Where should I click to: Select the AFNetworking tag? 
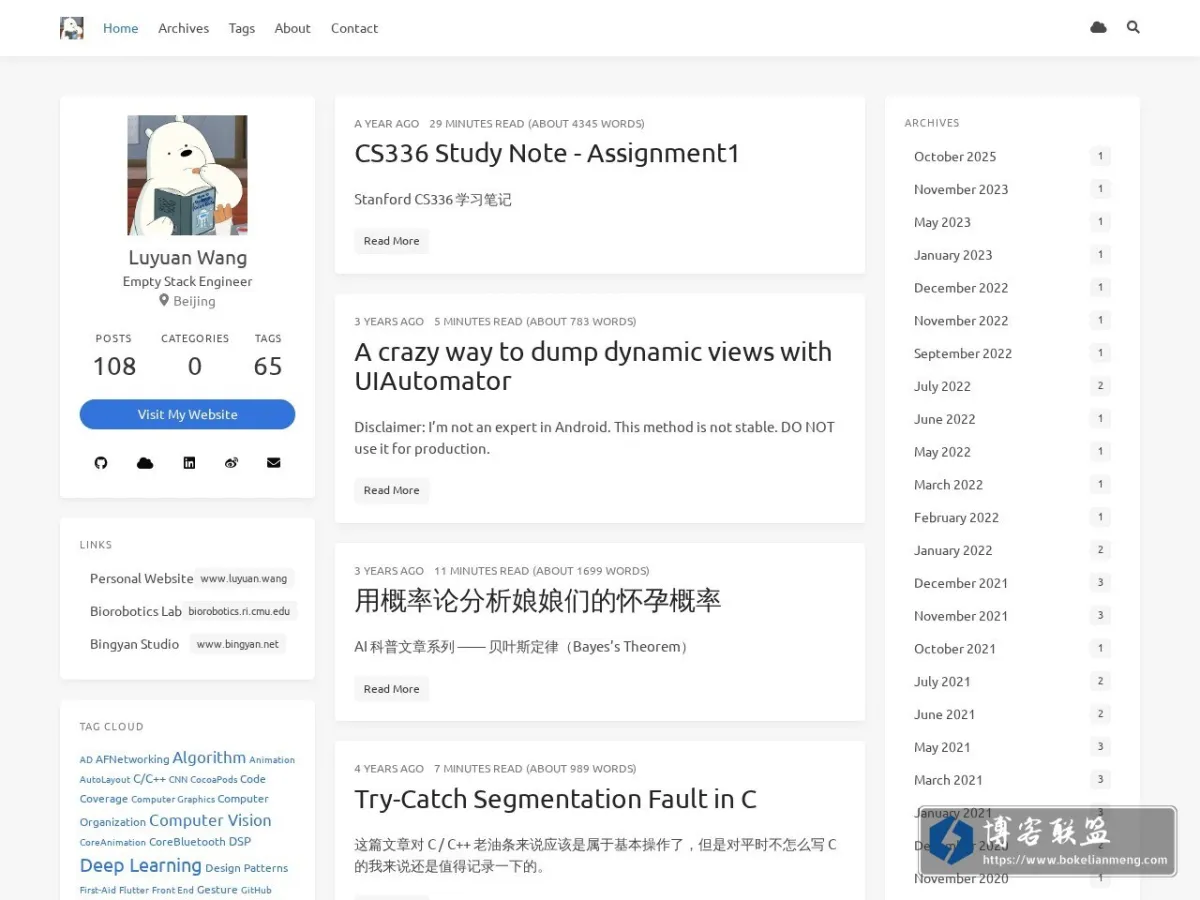pos(132,759)
